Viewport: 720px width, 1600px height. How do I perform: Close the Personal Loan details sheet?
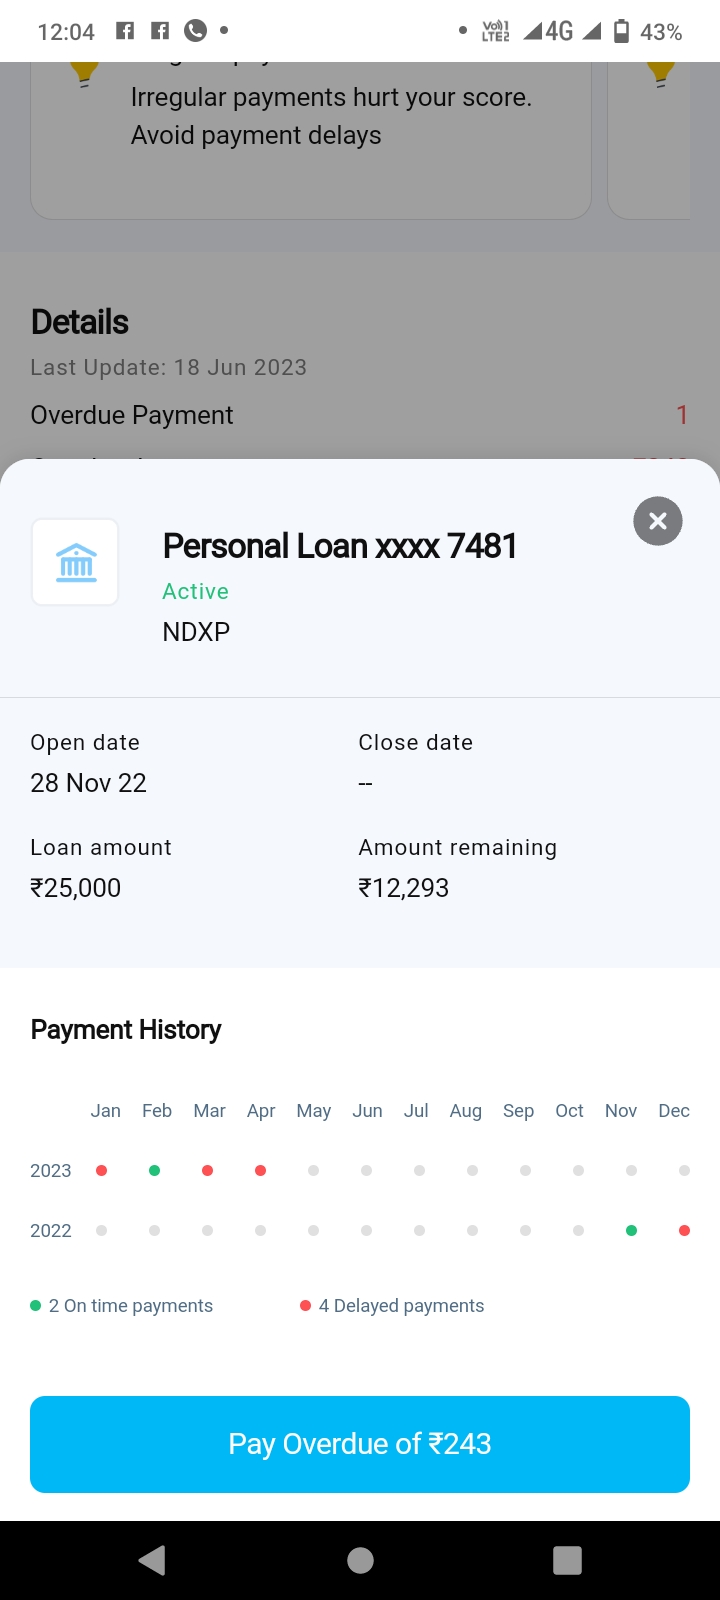pos(657,521)
